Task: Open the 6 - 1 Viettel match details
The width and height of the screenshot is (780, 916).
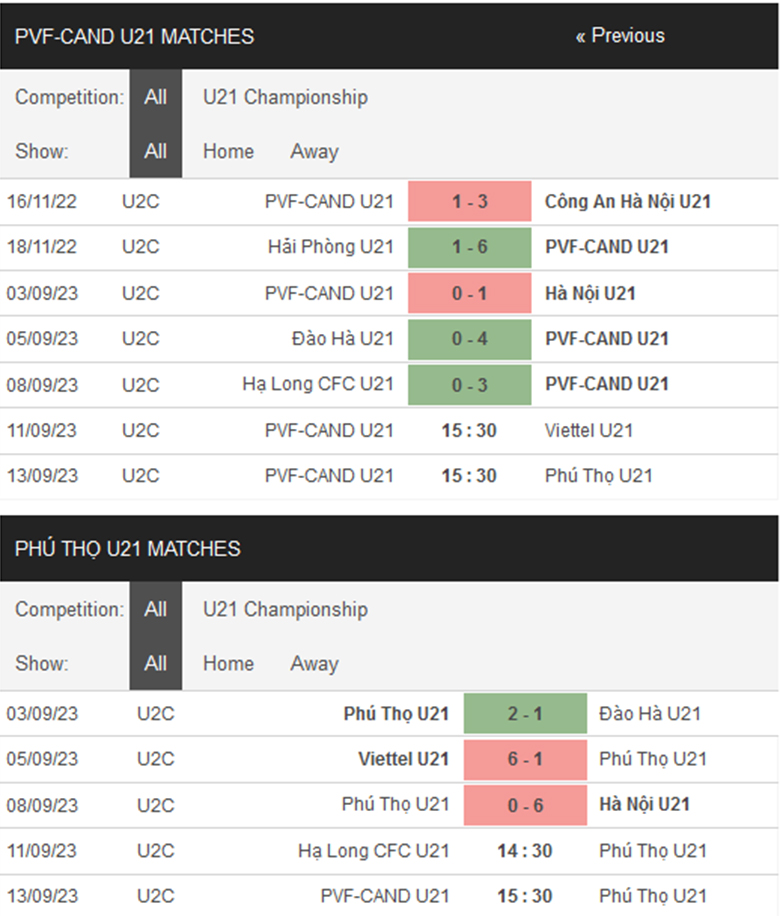Action: pos(525,759)
